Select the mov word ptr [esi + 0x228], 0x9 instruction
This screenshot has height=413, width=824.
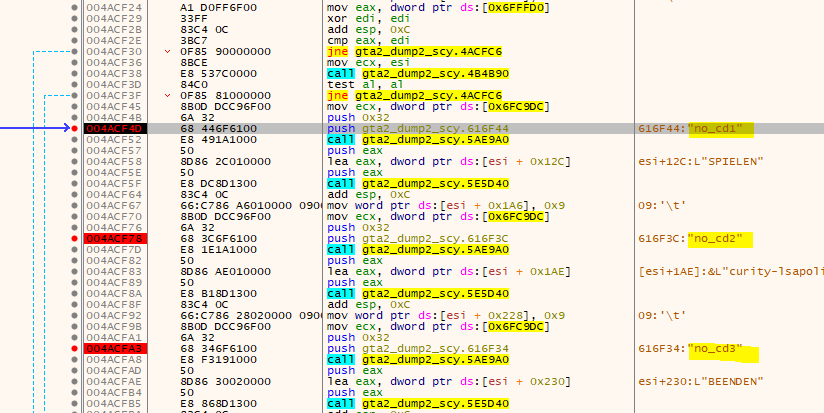pos(446,315)
